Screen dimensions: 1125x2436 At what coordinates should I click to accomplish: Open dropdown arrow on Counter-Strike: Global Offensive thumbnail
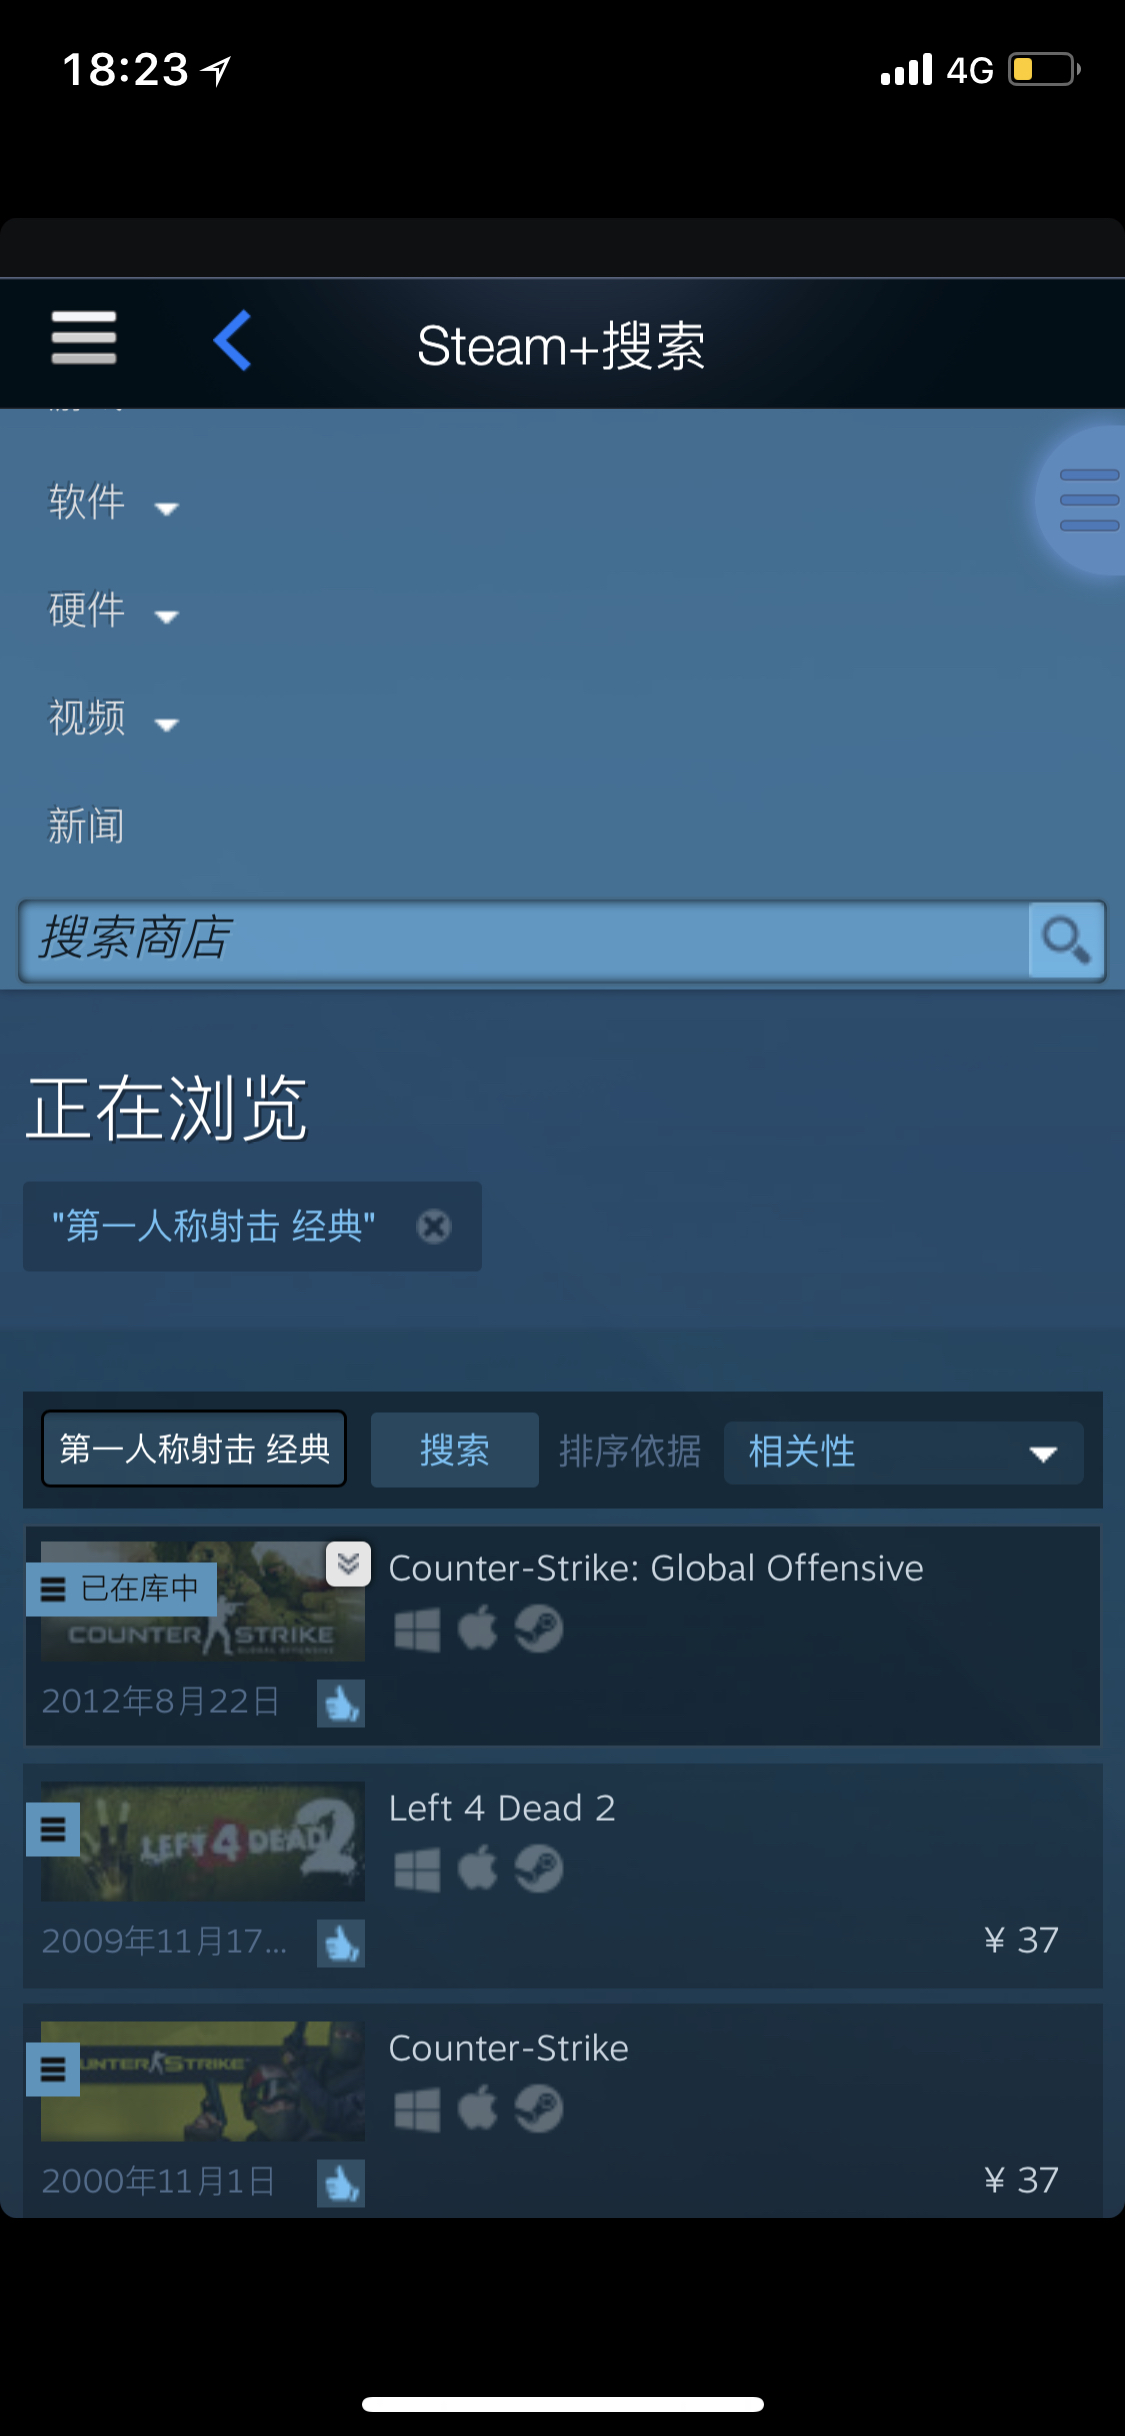pyautogui.click(x=348, y=1563)
